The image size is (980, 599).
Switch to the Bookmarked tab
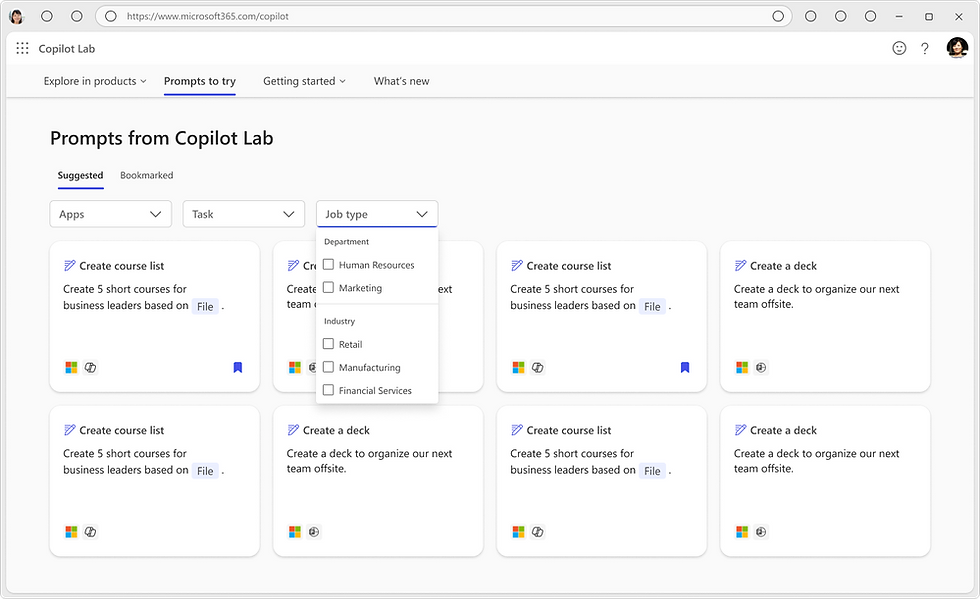tap(146, 175)
